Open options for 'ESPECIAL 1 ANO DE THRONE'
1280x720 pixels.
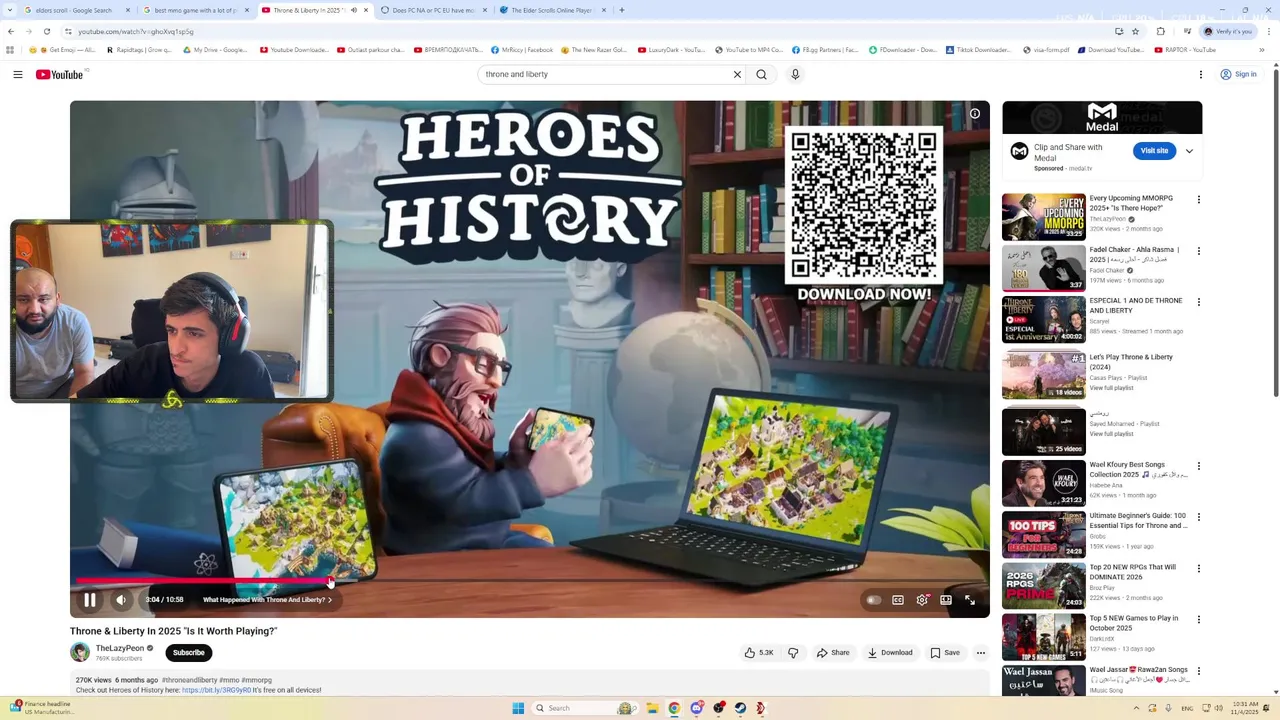(x=1199, y=302)
